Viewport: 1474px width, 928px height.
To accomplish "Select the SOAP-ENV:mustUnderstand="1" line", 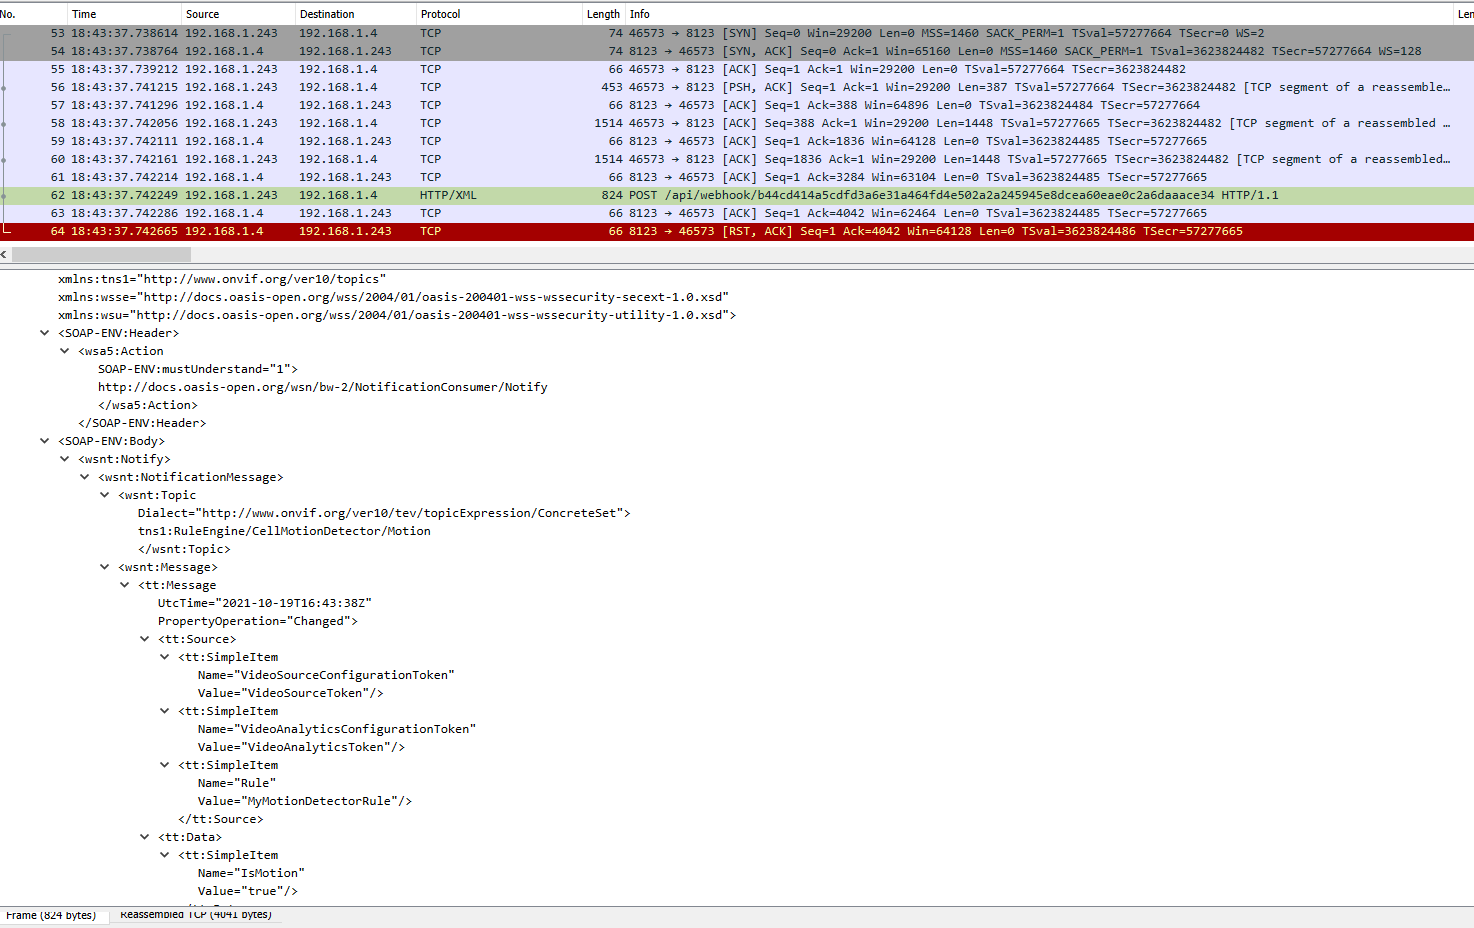I will coord(197,369).
